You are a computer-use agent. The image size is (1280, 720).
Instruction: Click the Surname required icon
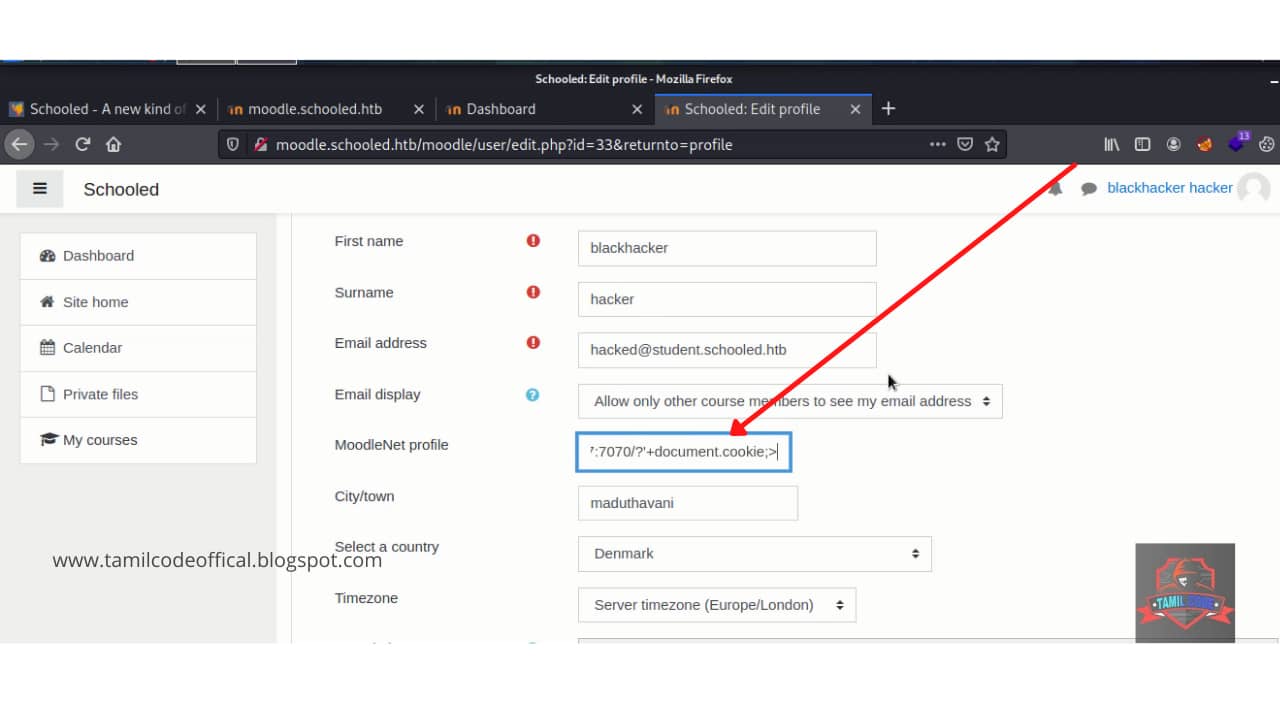point(533,292)
